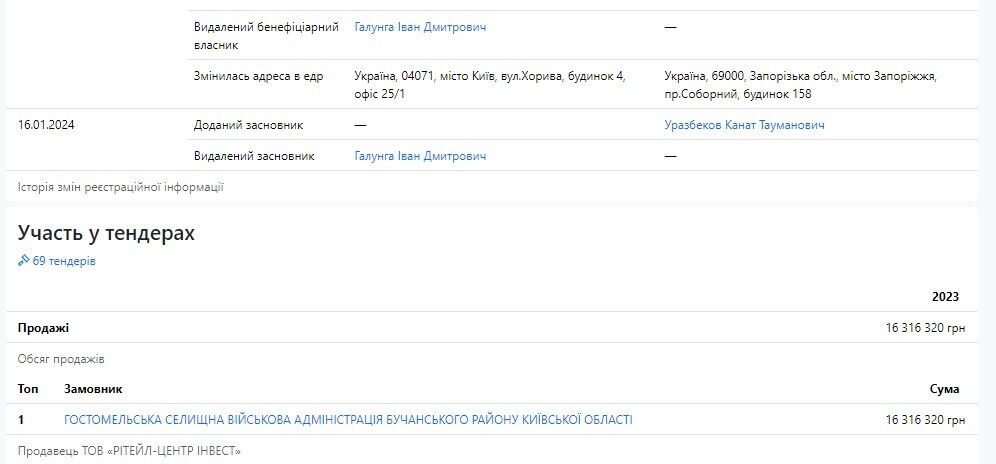Screen dimensions: 996x464
Task: Click the Сума column header
Action: 945,389
